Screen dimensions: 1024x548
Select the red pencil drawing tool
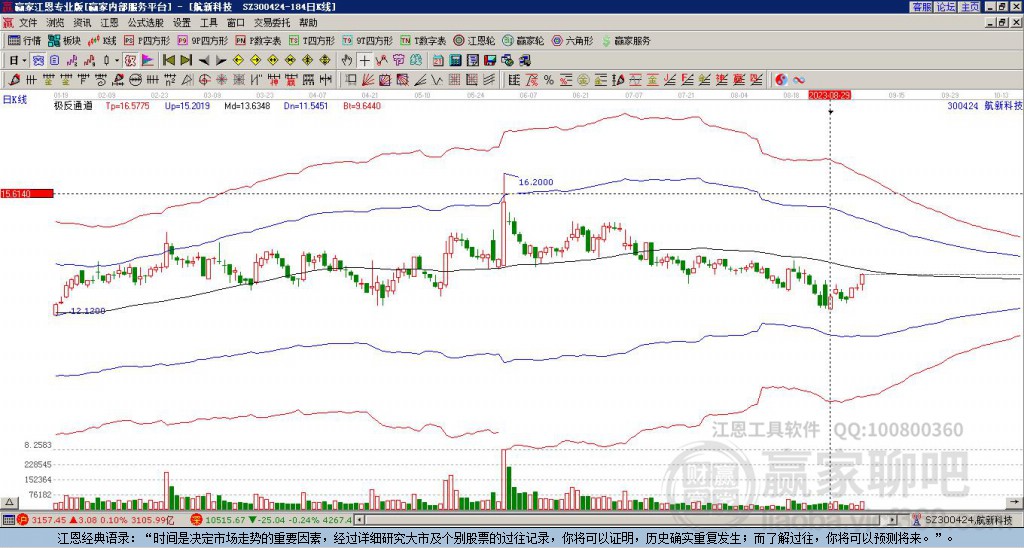click(x=13, y=80)
